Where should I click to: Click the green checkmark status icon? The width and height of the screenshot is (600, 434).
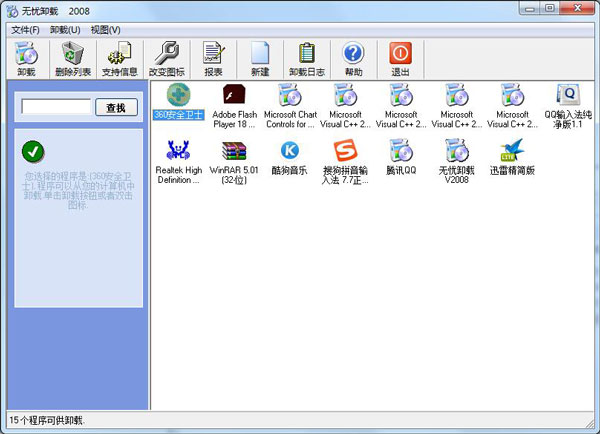point(33,152)
